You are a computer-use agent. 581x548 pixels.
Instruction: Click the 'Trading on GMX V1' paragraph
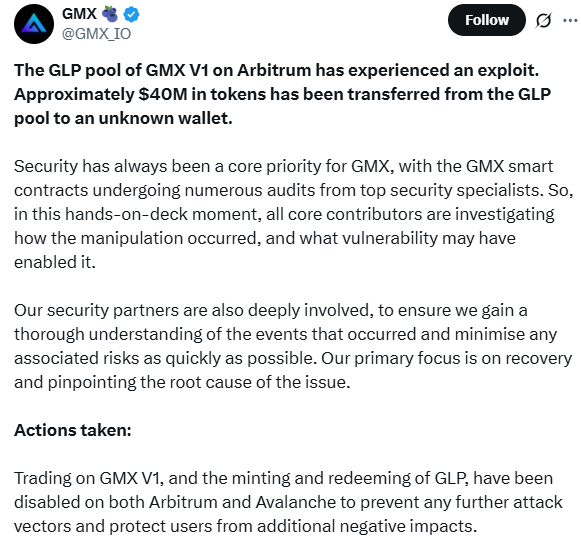tap(288, 502)
